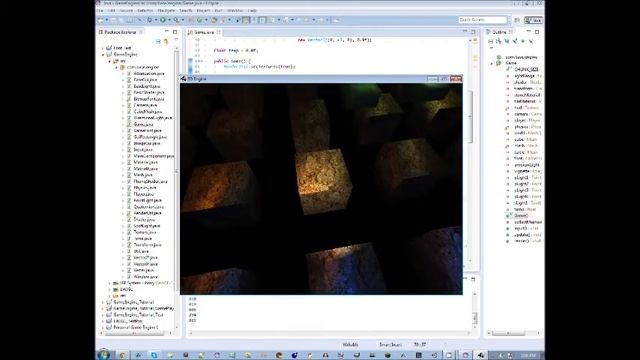
Task: Launch Debug using the bug toolbar icon
Action: click(150, 20)
